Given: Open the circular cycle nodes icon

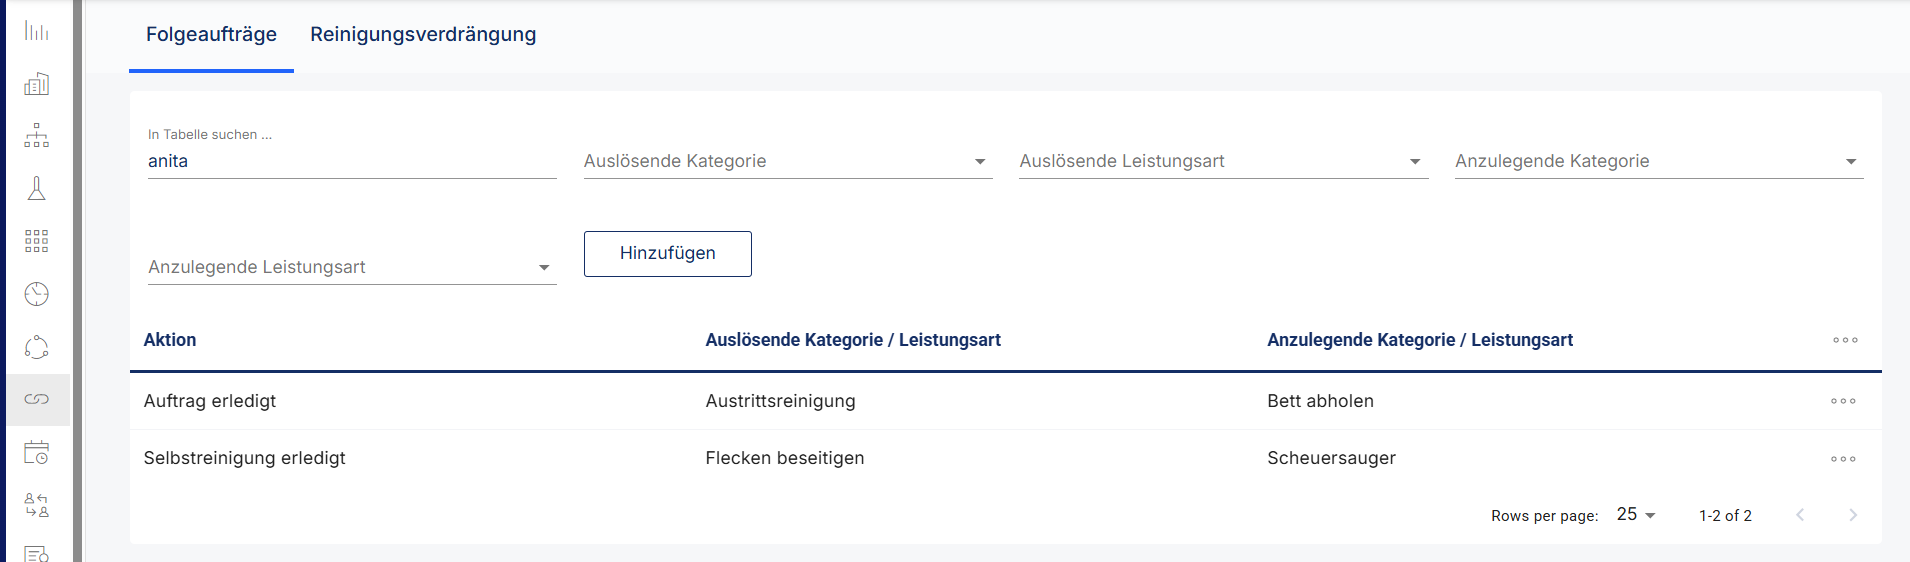Looking at the screenshot, I should coord(37,347).
